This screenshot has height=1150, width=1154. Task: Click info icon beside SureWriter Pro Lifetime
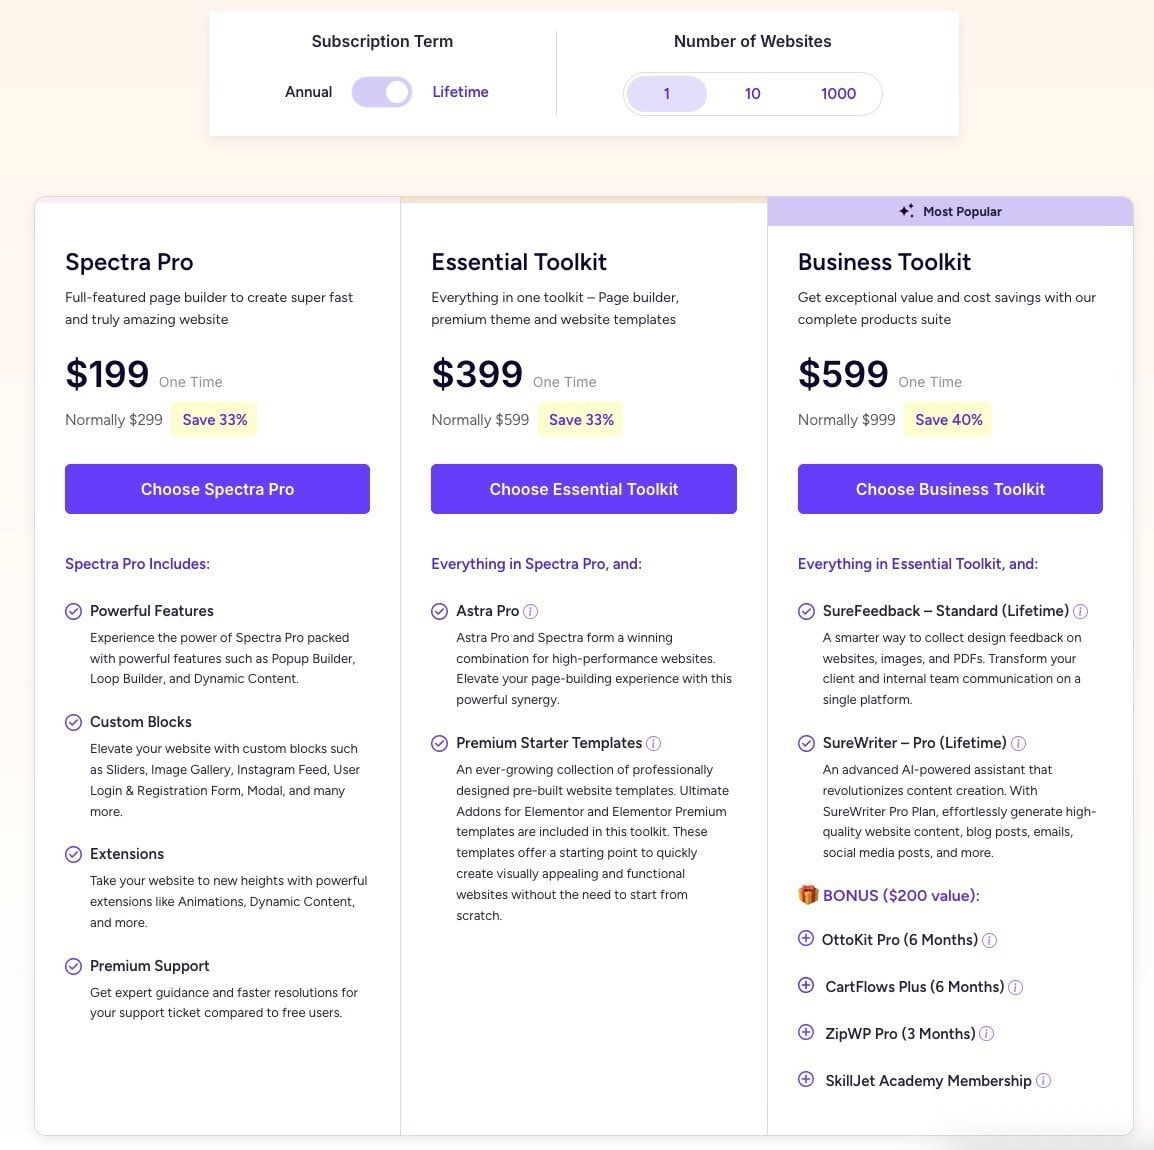tap(1019, 743)
